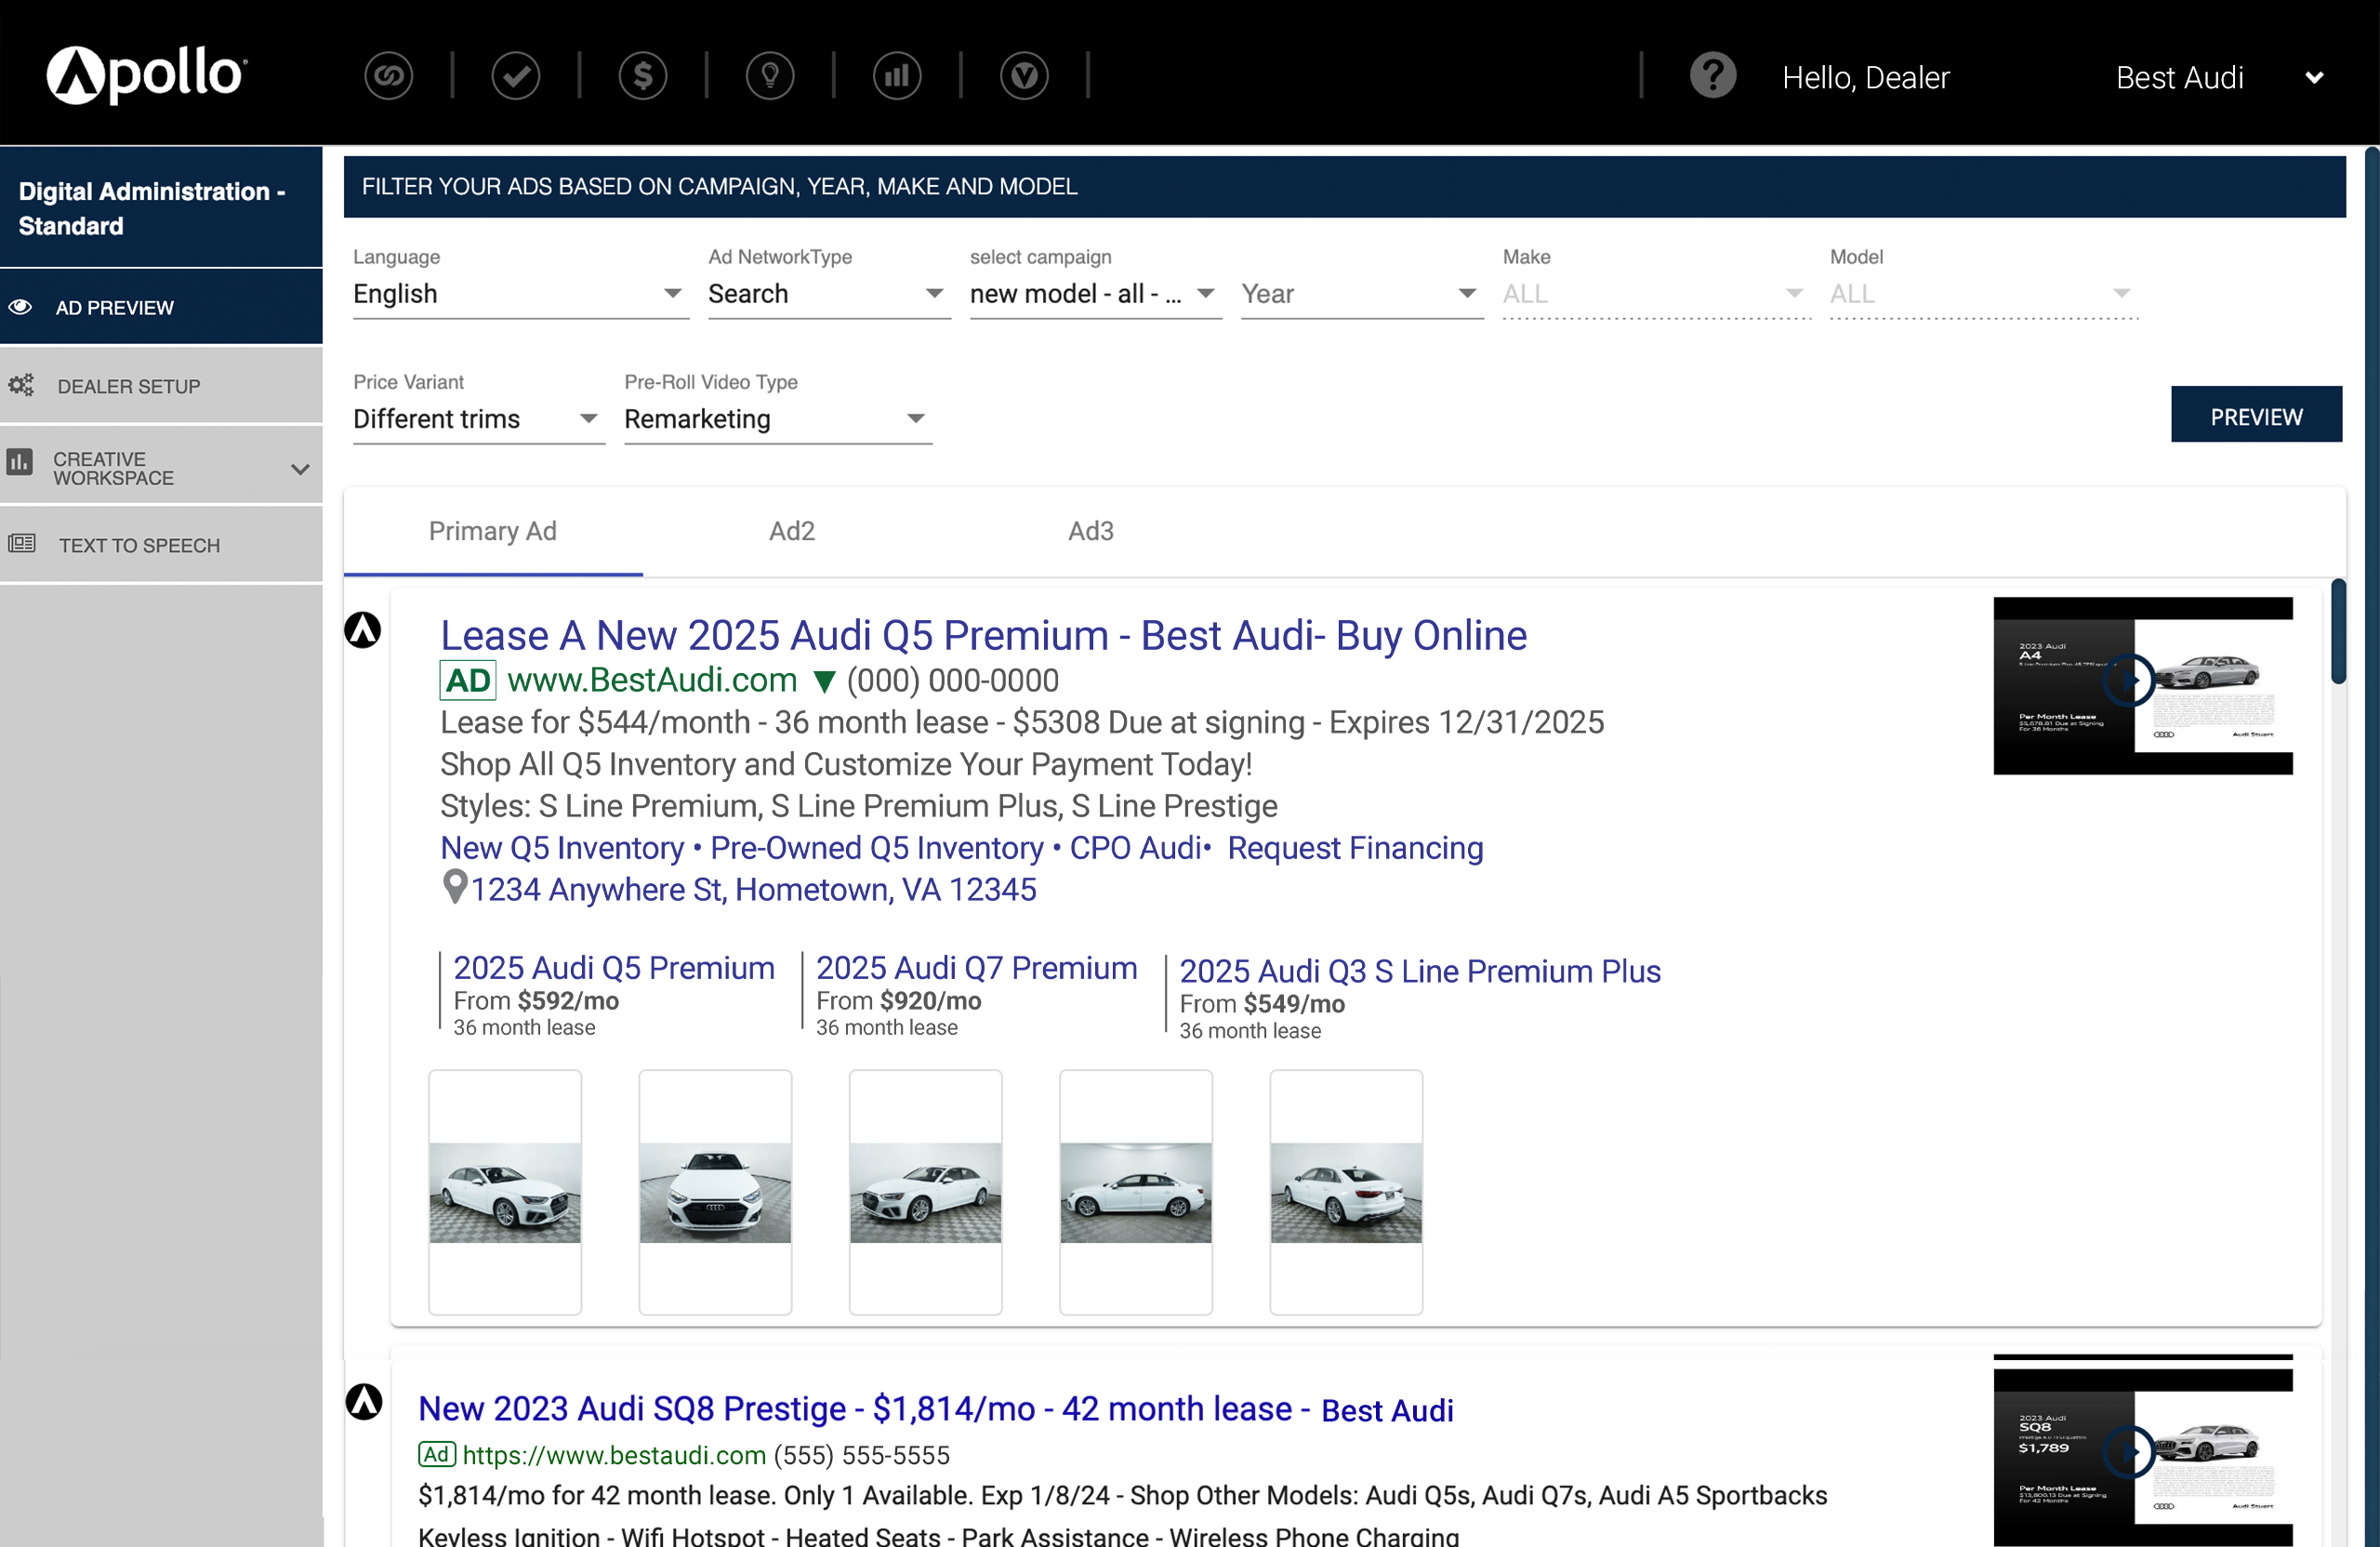This screenshot has height=1547, width=2380.
Task: Open the 1234 Anywhere St address link
Action: pyautogui.click(x=753, y=890)
